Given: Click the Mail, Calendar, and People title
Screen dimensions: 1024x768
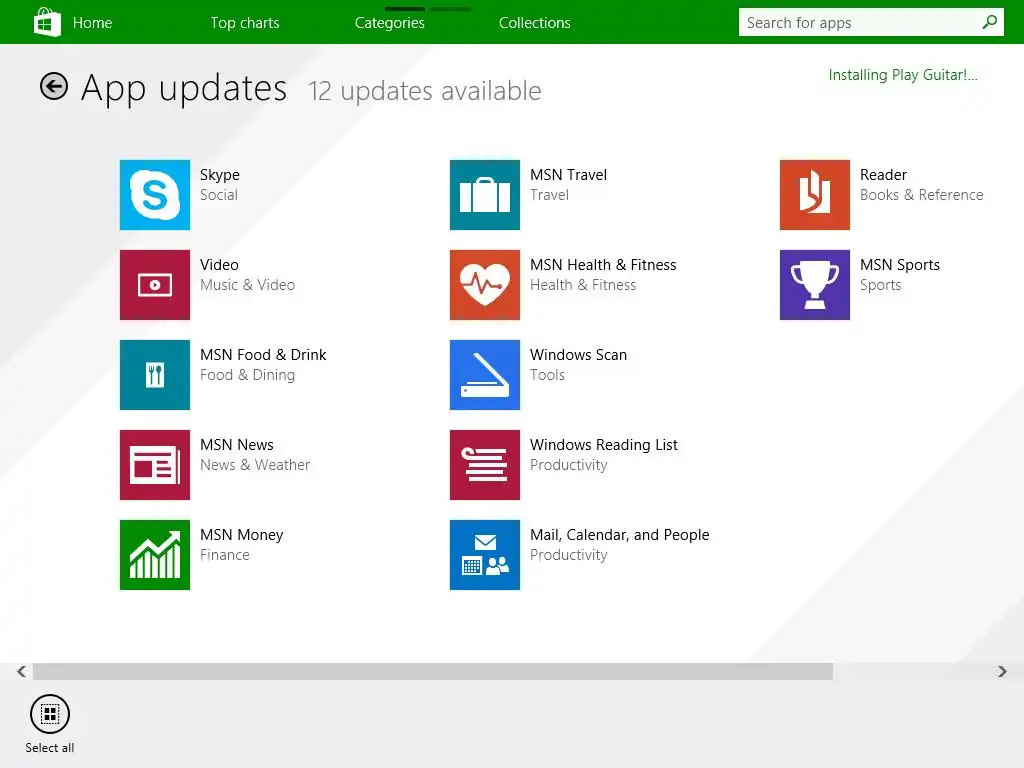Looking at the screenshot, I should [619, 536].
